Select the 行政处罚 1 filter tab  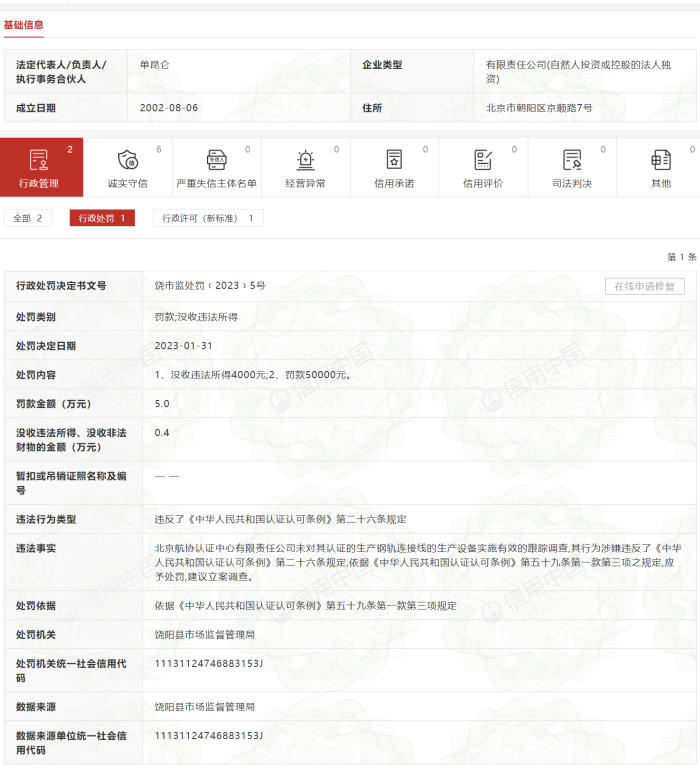point(102,218)
